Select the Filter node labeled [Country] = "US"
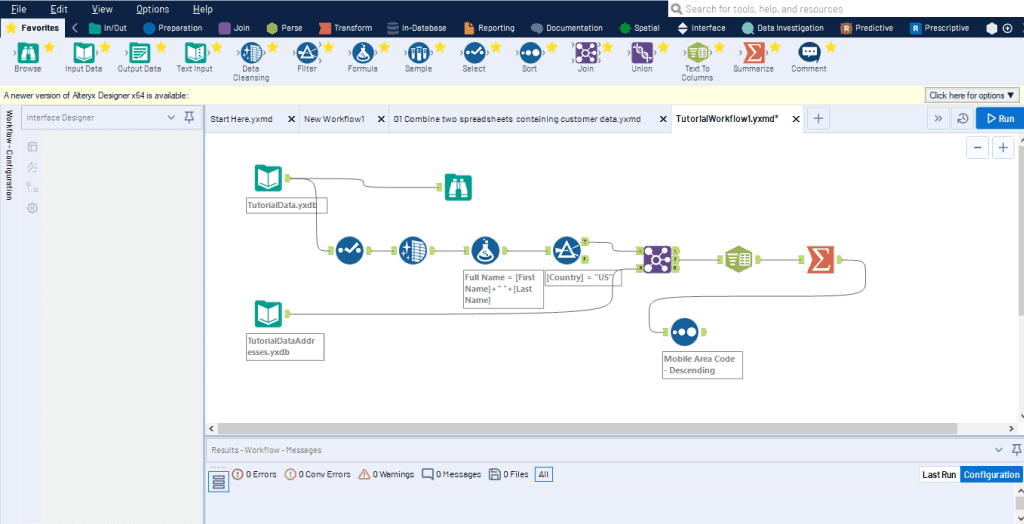Image resolution: width=1024 pixels, height=524 pixels. point(567,251)
